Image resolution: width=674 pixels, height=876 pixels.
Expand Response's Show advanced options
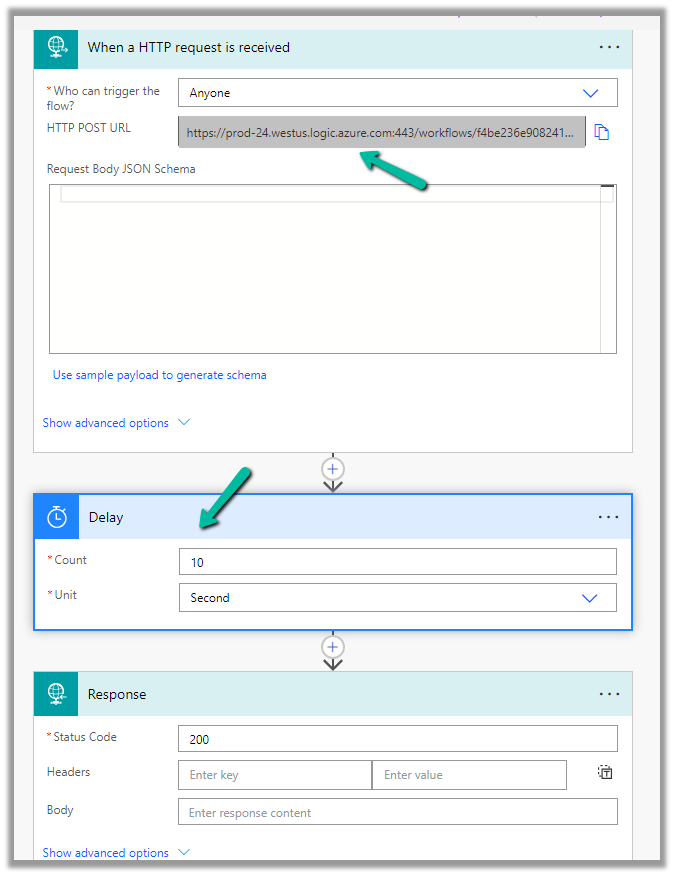(x=115, y=853)
